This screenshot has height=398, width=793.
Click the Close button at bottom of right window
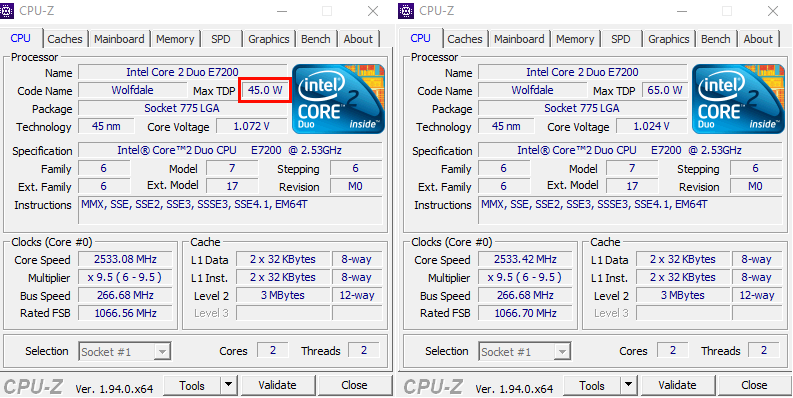tap(754, 386)
